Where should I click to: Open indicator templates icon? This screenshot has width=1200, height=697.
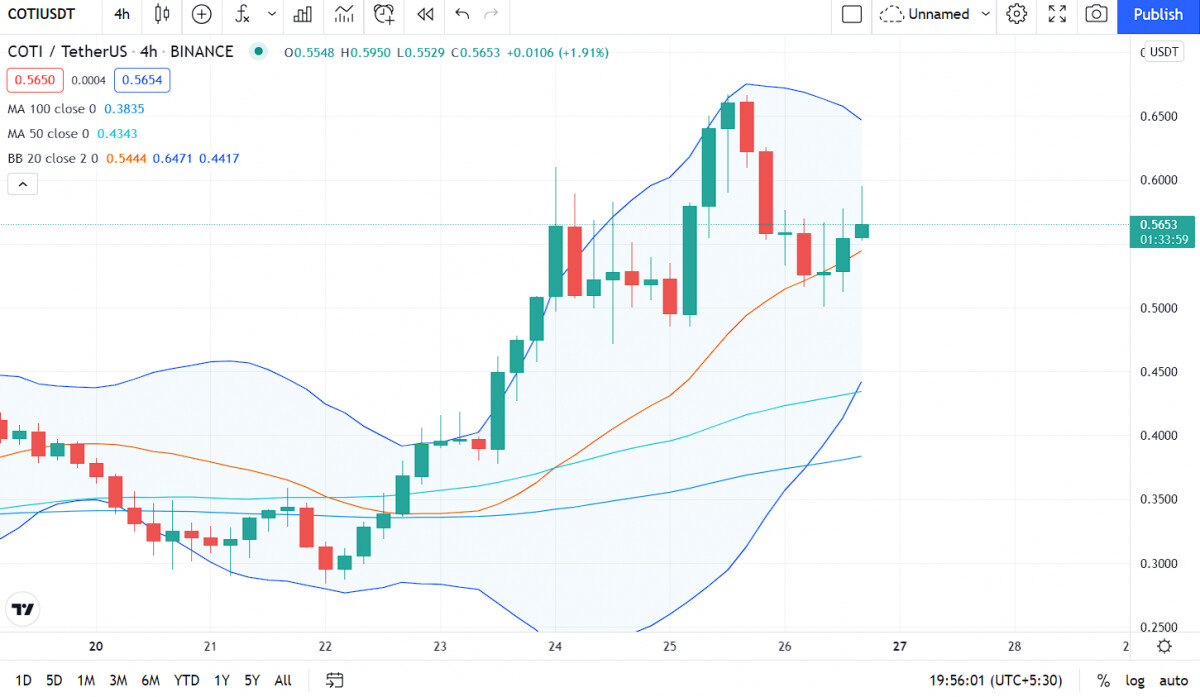coord(344,14)
